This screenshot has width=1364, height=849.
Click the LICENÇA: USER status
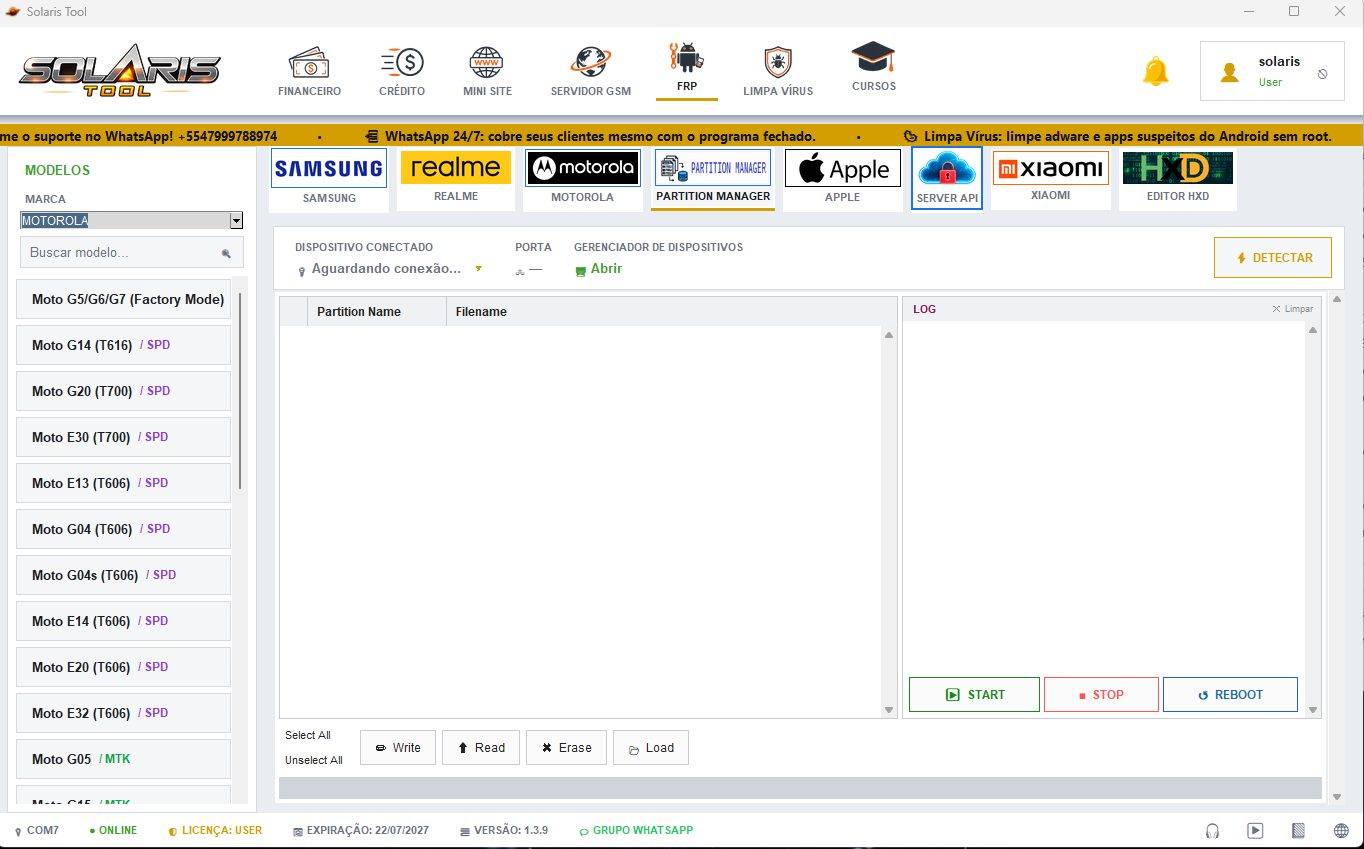coord(215,830)
